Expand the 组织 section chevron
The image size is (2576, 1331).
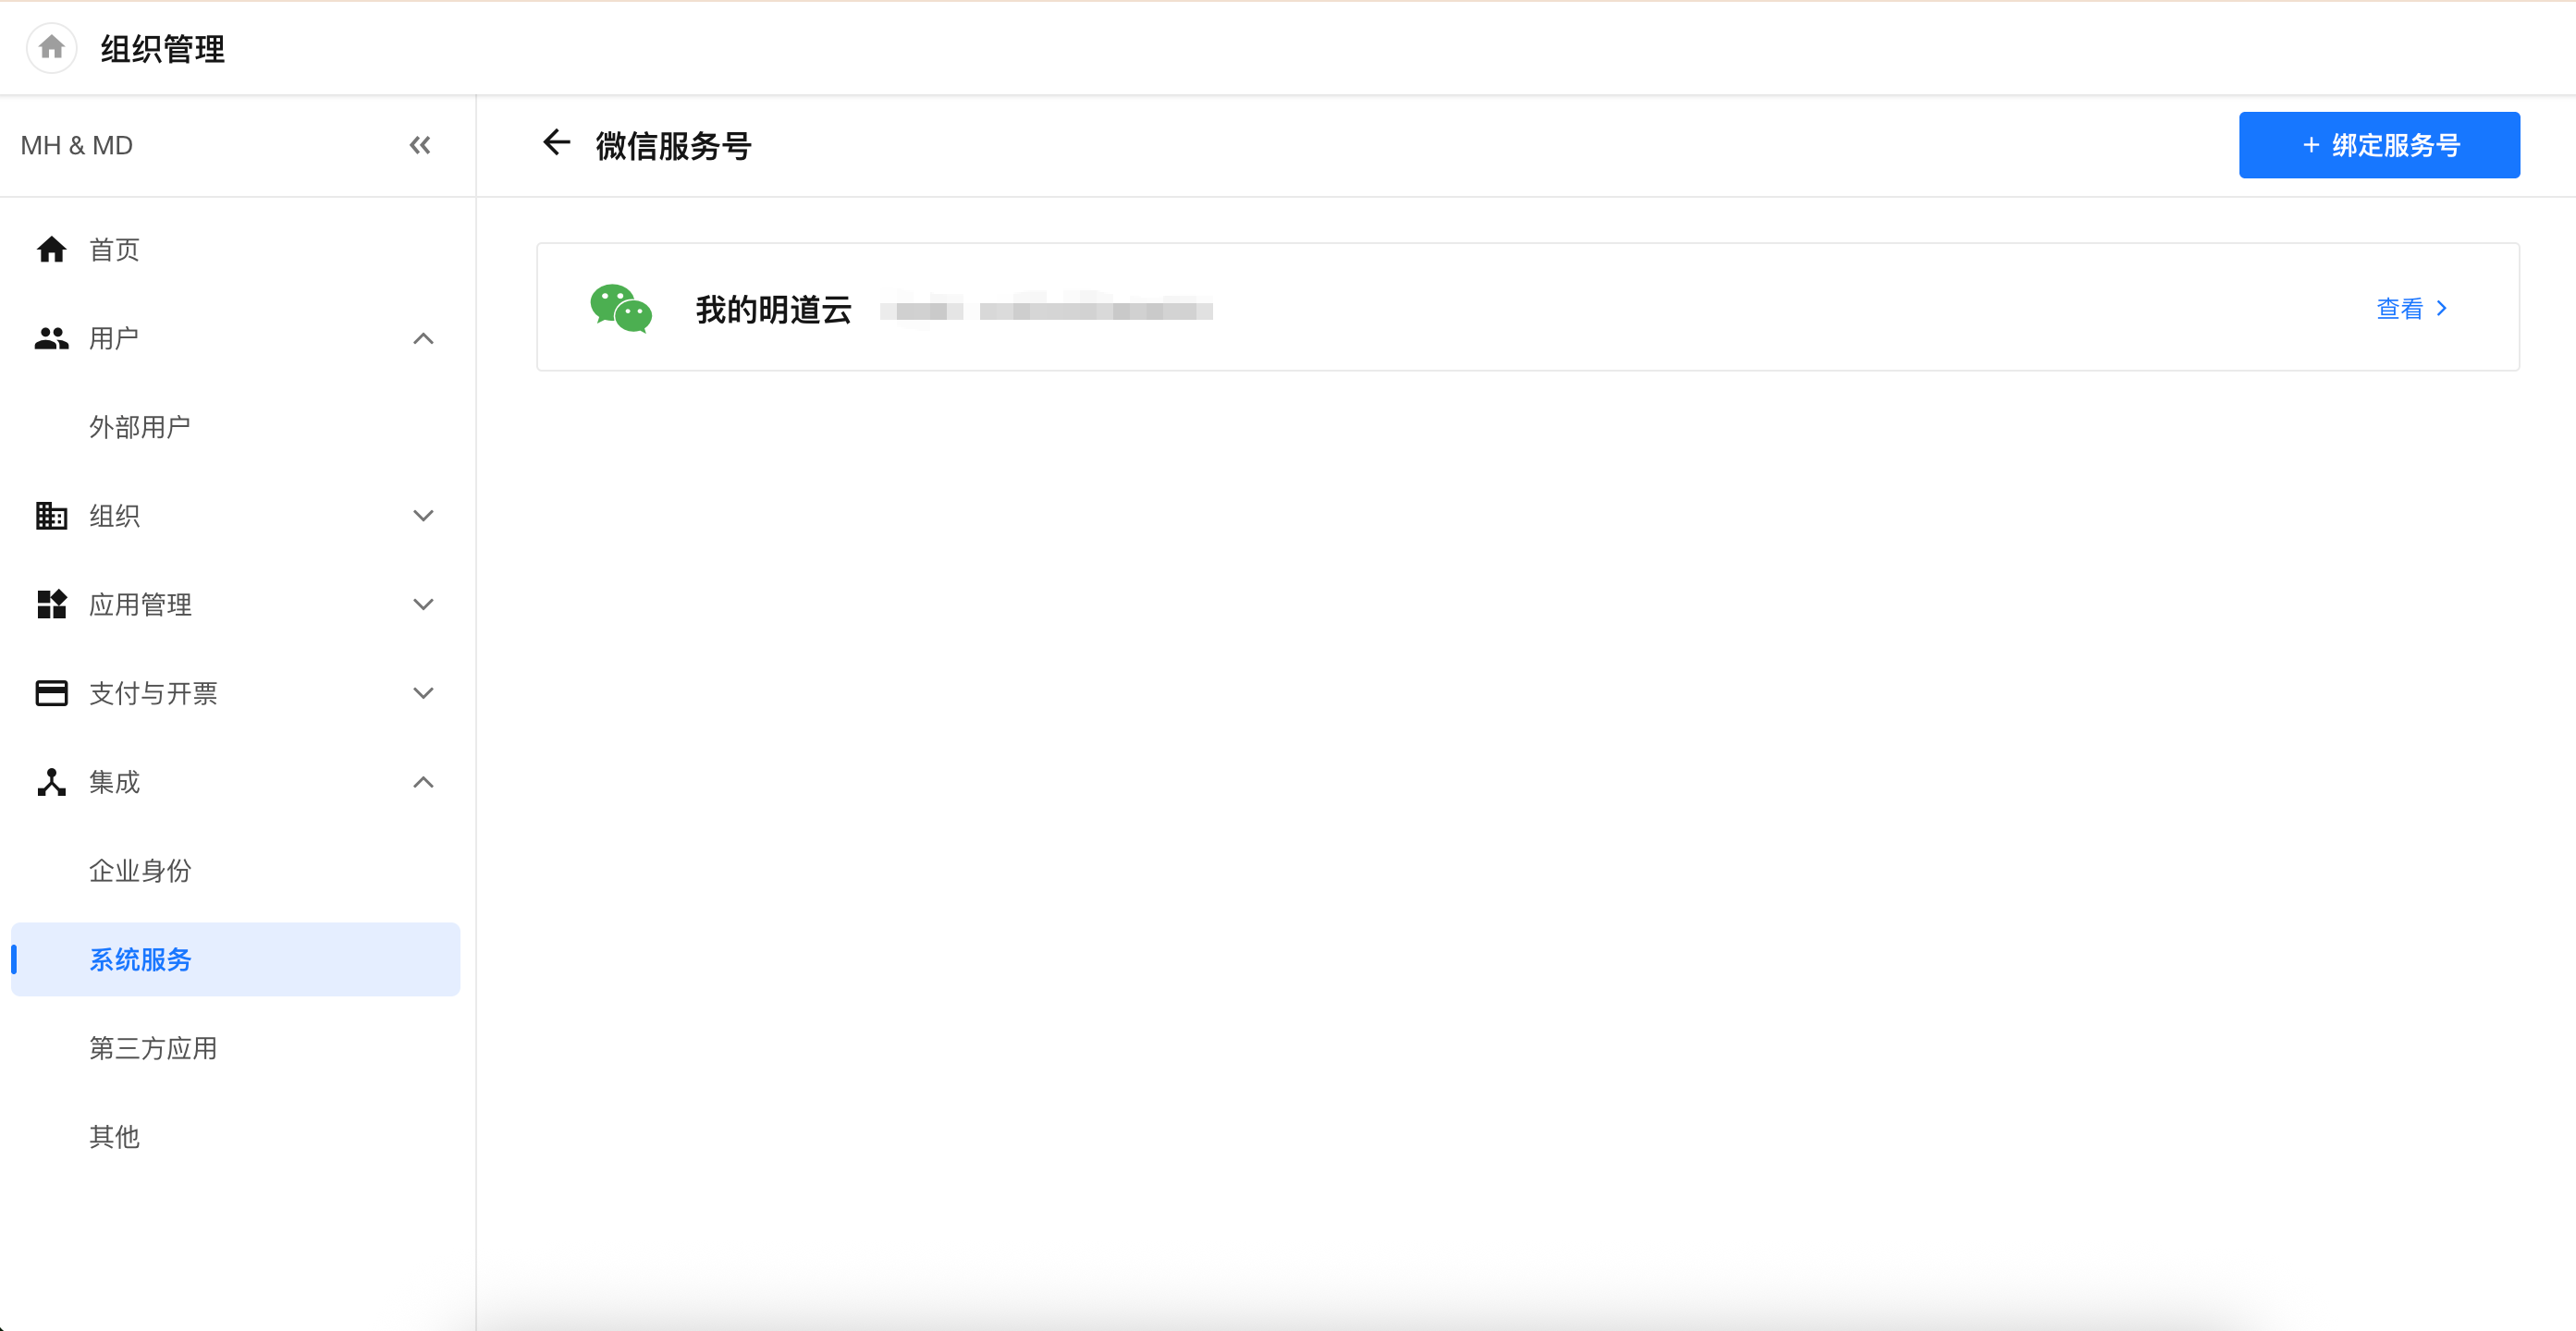[x=423, y=516]
